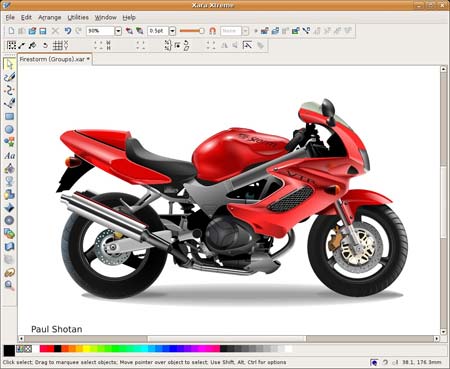
Task: Toggle the grid icon in the selector bar
Action: pyautogui.click(x=57, y=45)
